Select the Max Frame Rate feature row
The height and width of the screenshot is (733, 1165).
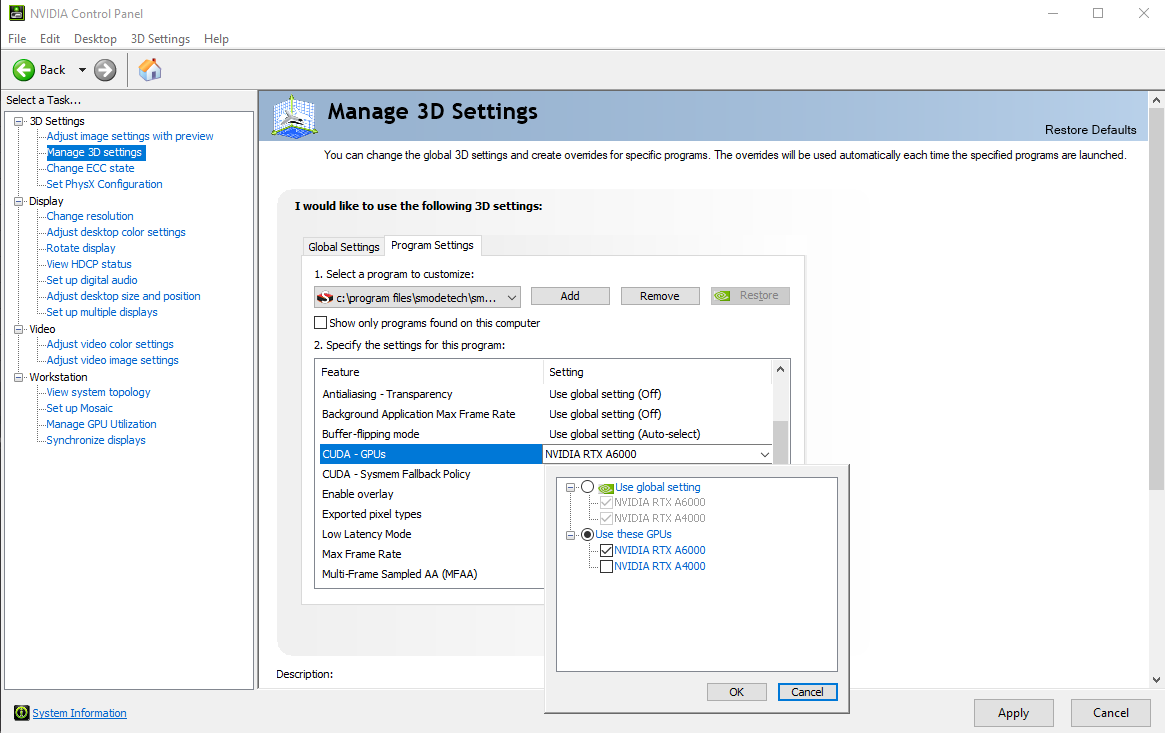pos(431,554)
